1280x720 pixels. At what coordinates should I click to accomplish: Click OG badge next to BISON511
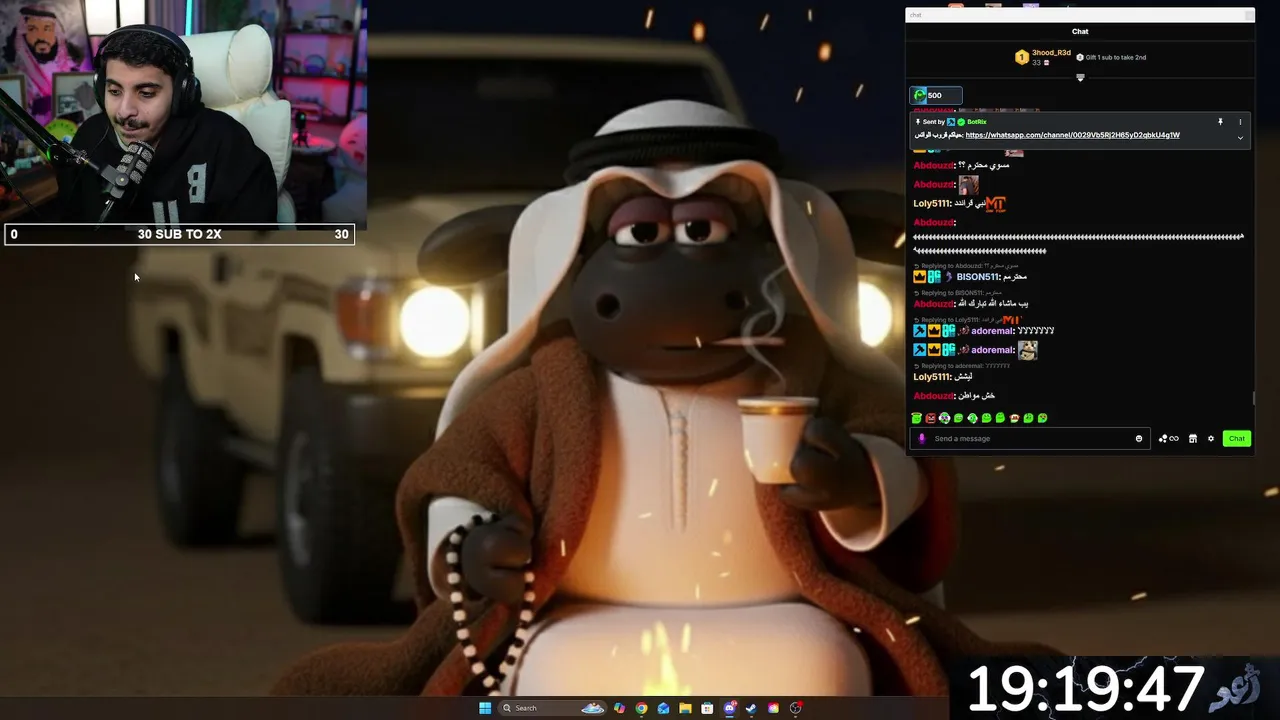click(934, 277)
